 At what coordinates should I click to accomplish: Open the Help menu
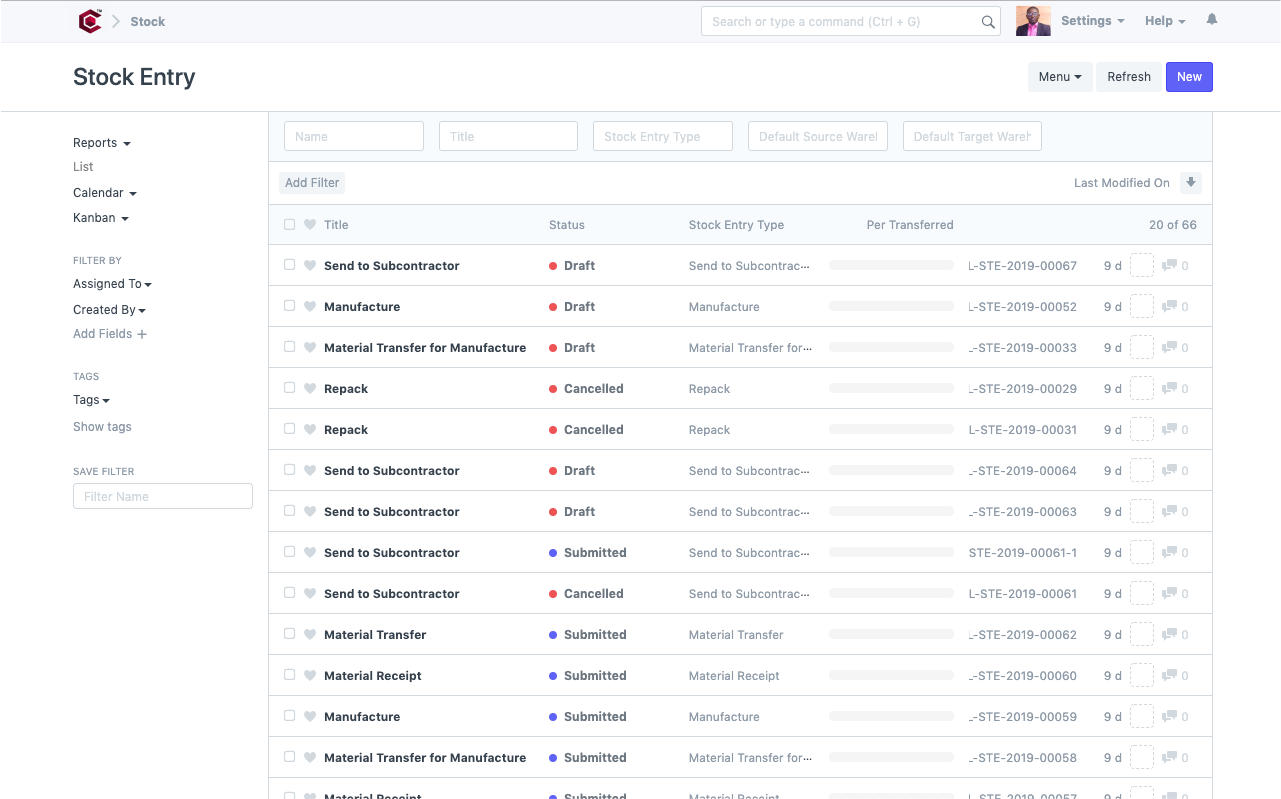[x=1164, y=20]
